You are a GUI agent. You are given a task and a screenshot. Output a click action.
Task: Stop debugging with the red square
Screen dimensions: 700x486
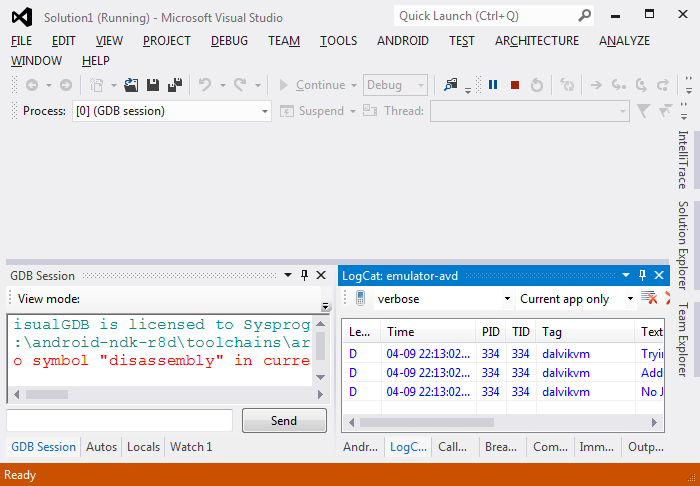click(x=515, y=85)
